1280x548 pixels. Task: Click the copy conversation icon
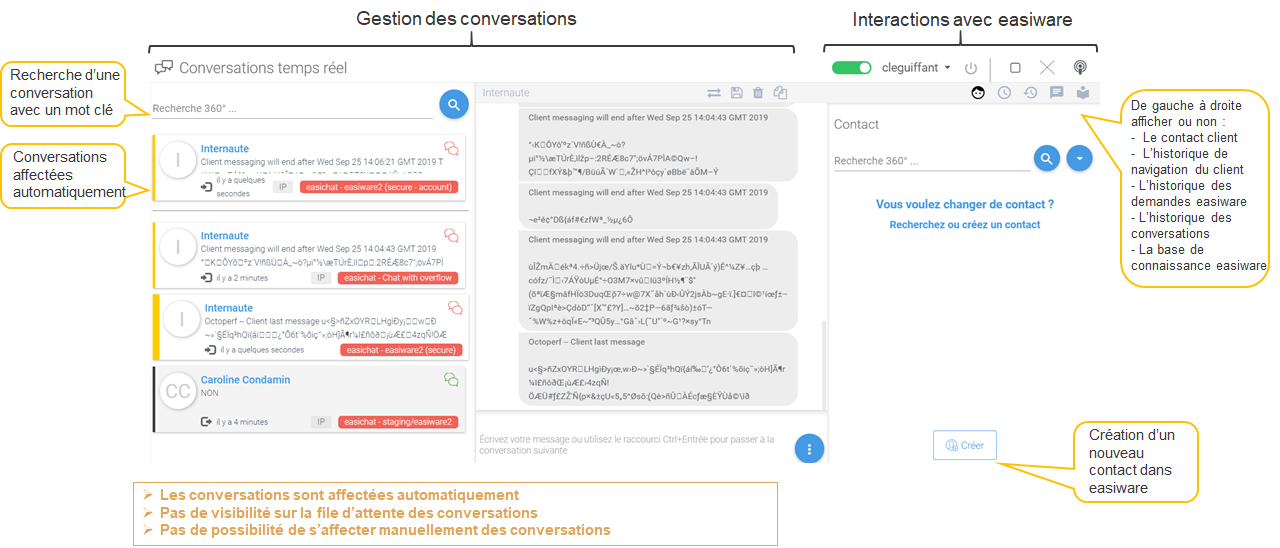[780, 93]
